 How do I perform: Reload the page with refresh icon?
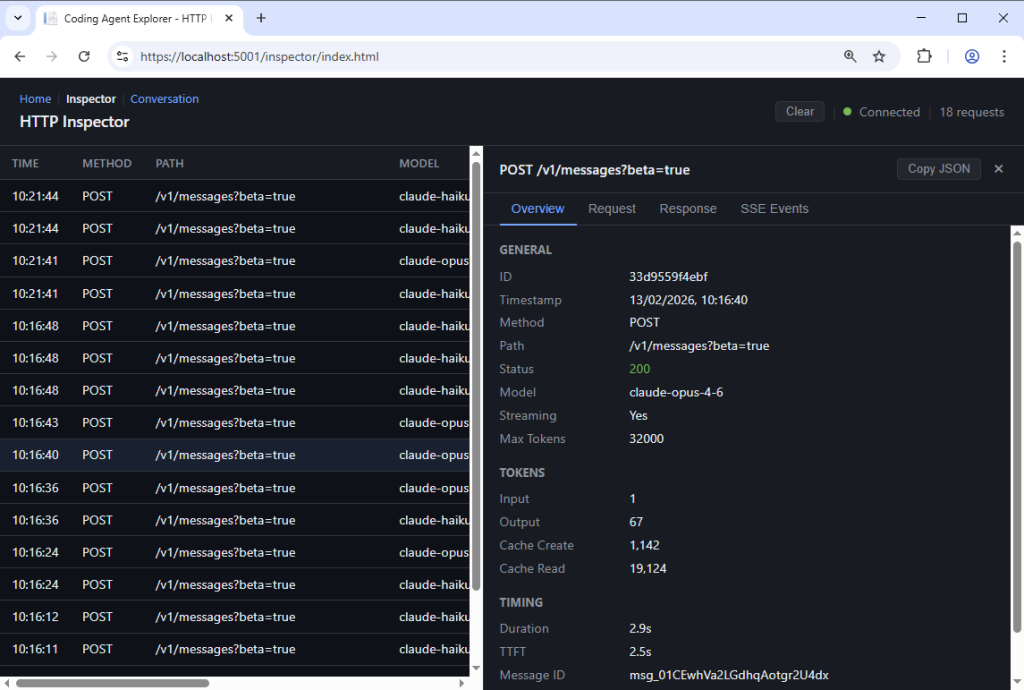(84, 57)
